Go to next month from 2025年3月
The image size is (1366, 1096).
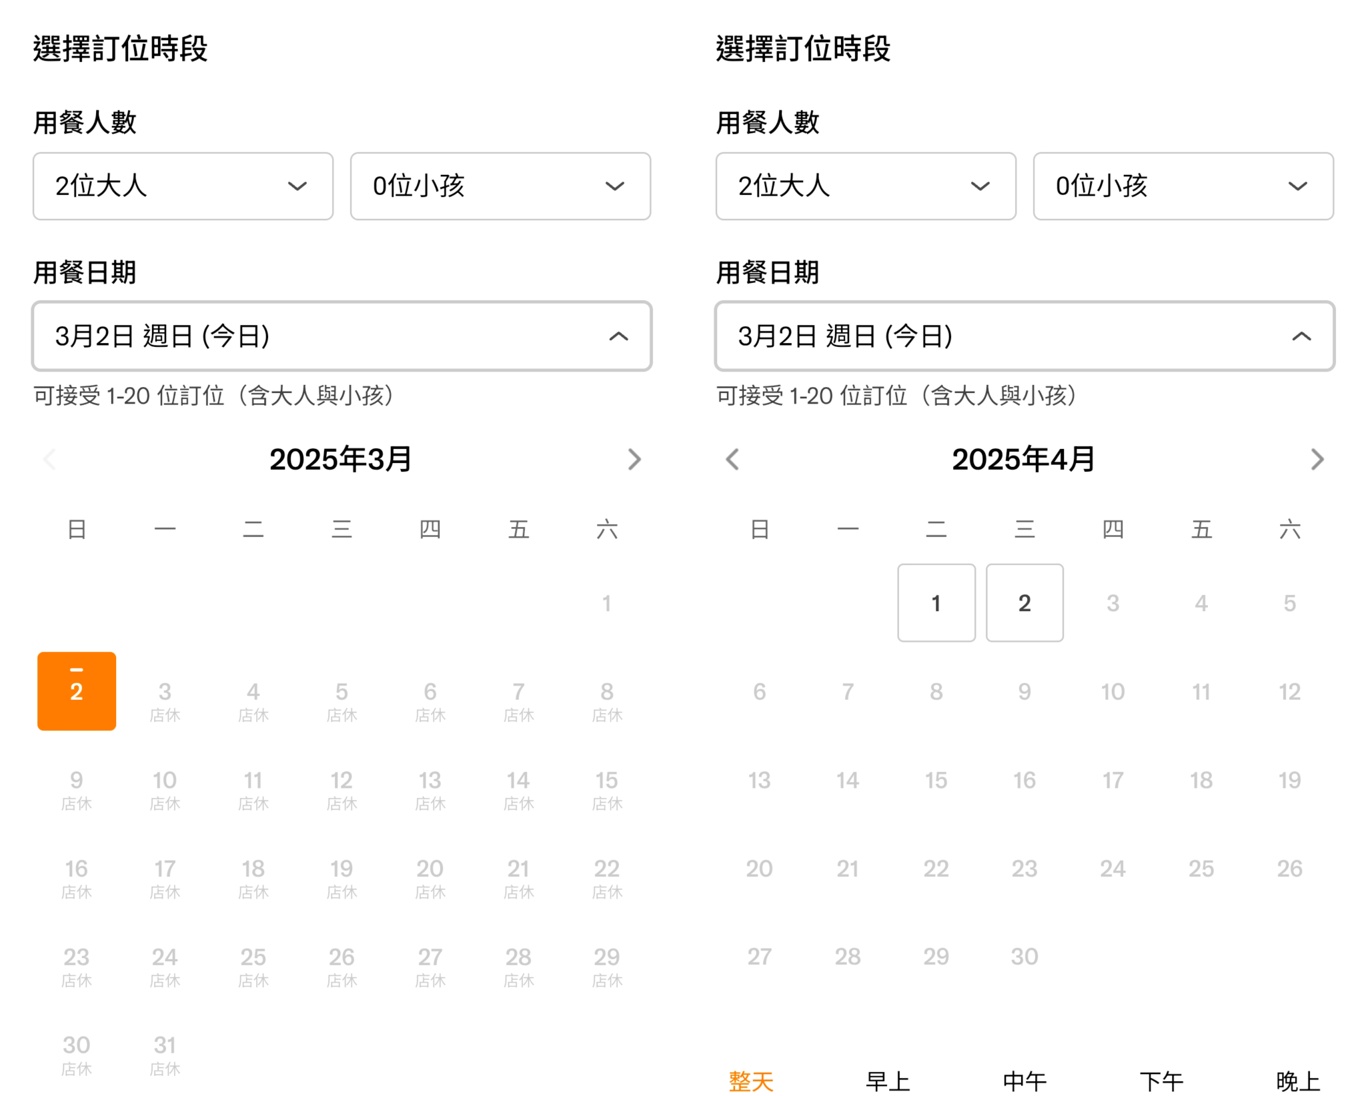pos(634,459)
